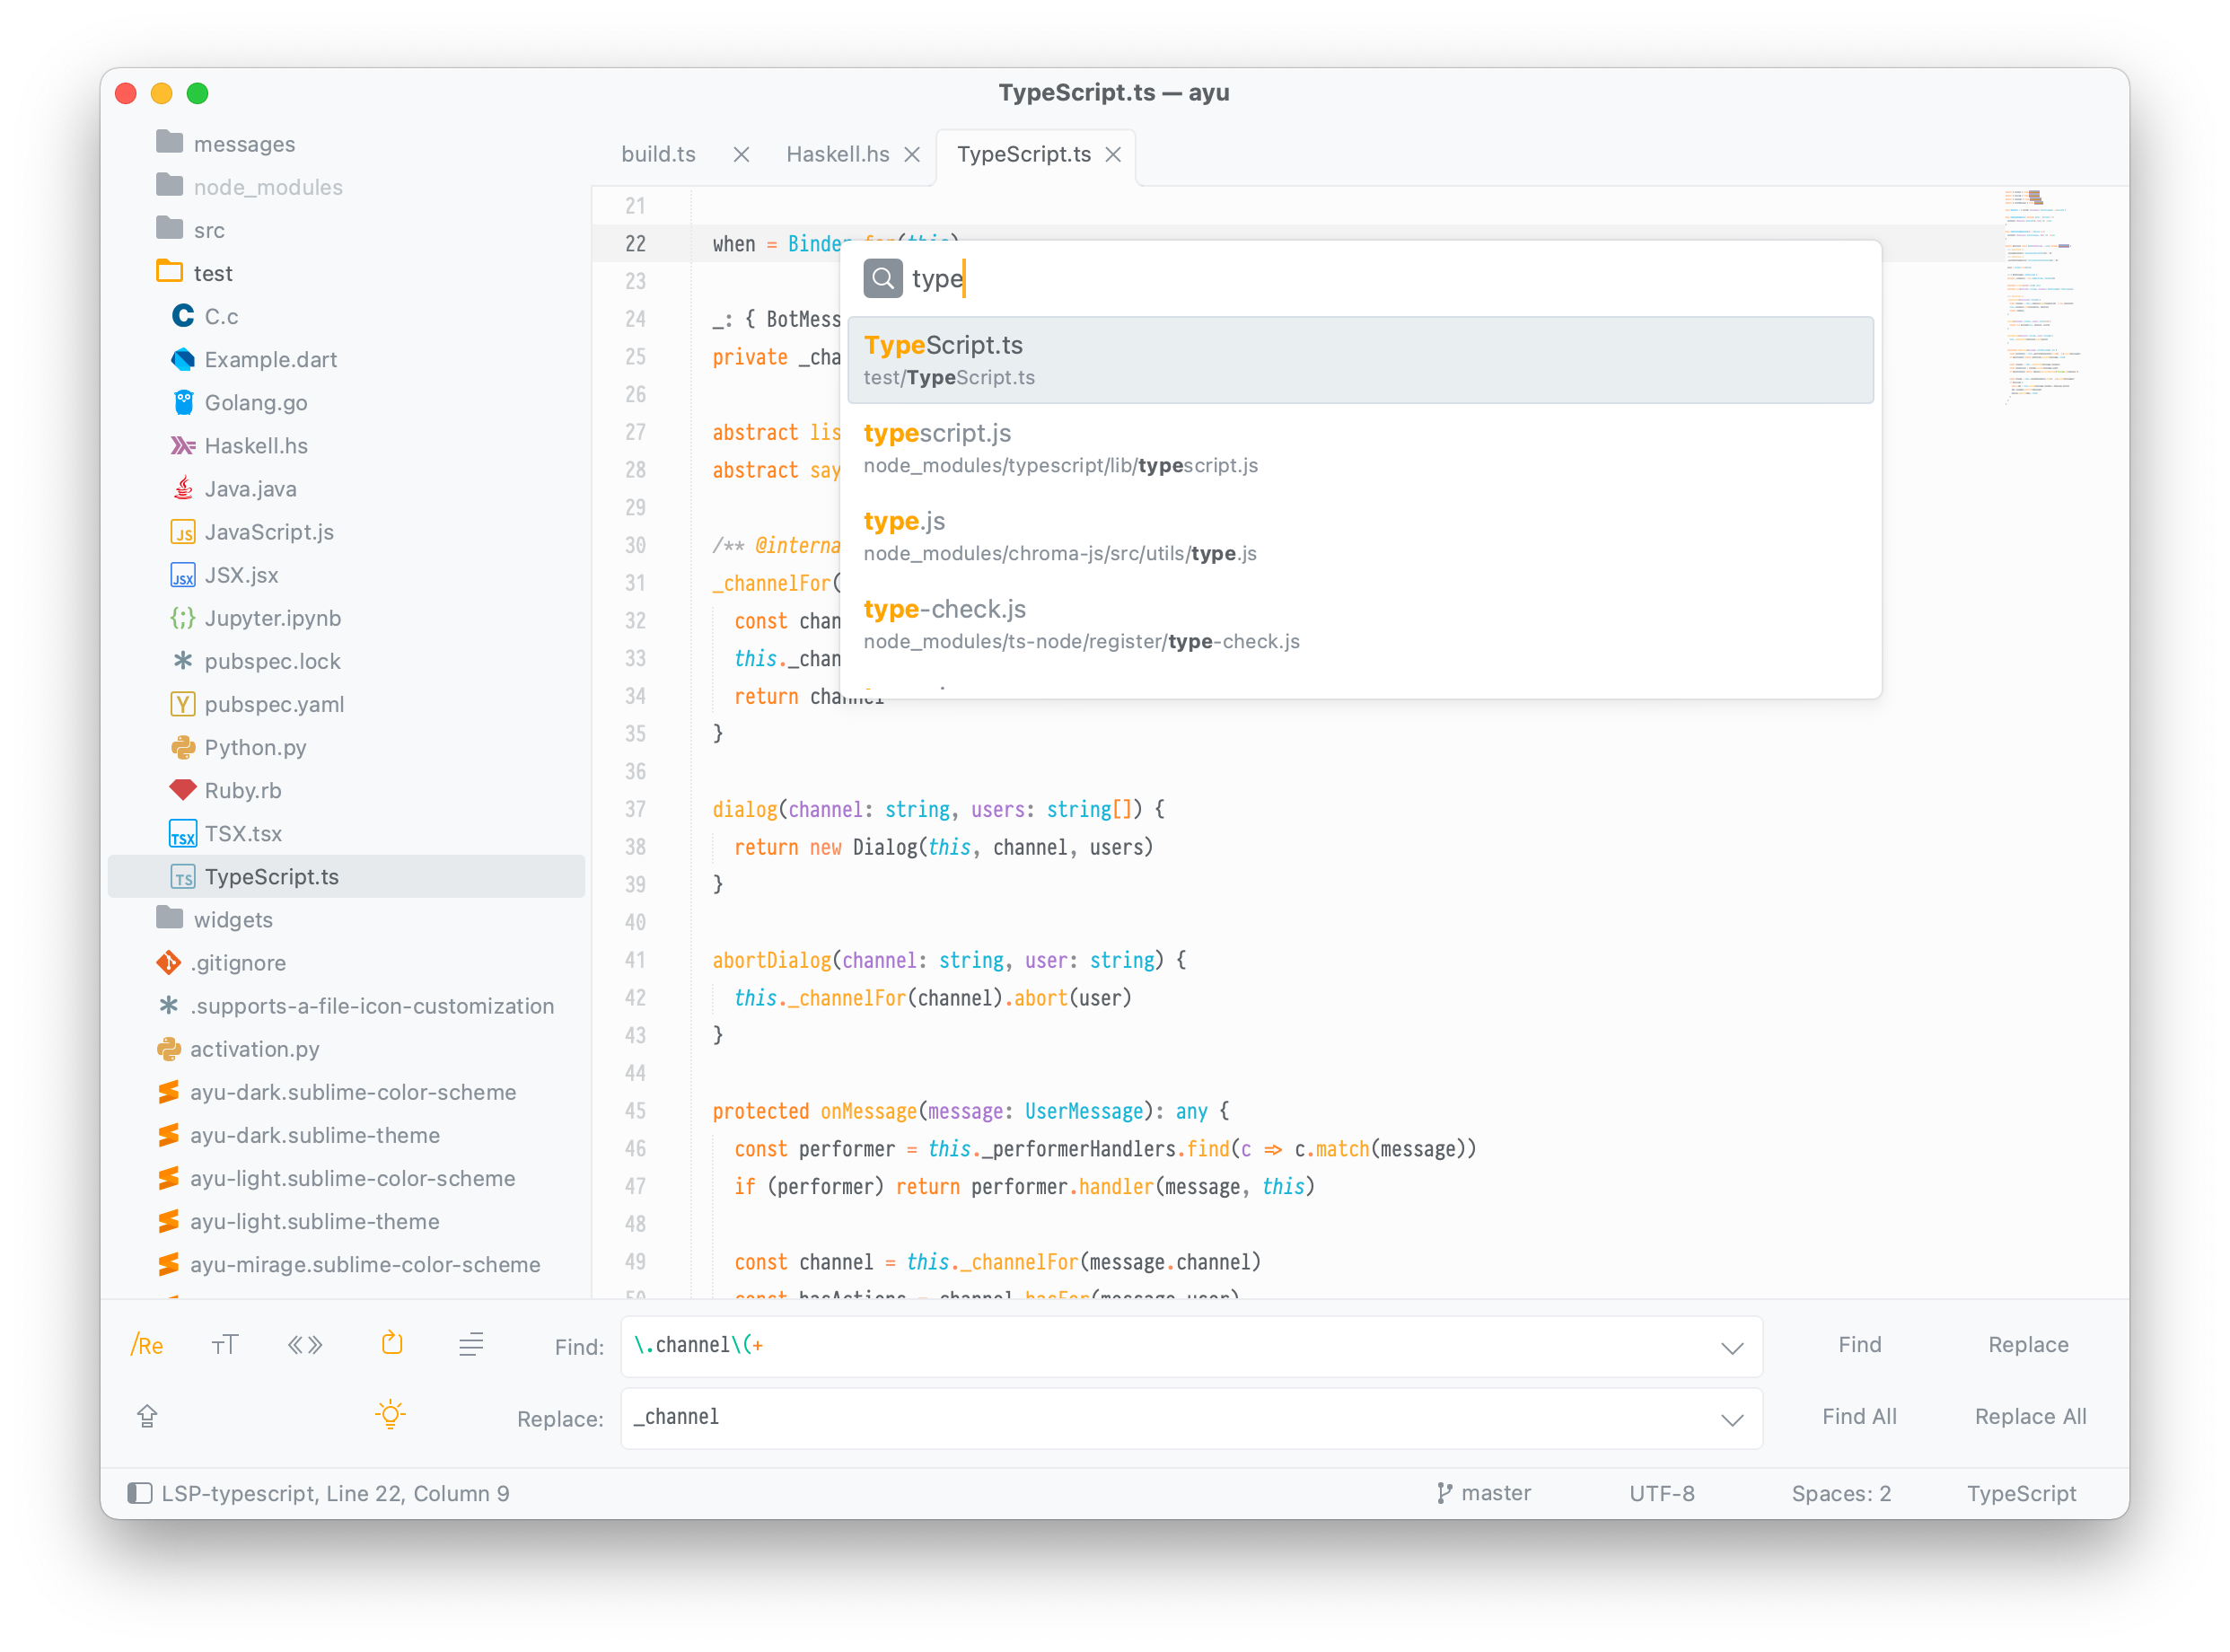
Task: Collapse the test folder
Action: (170, 273)
